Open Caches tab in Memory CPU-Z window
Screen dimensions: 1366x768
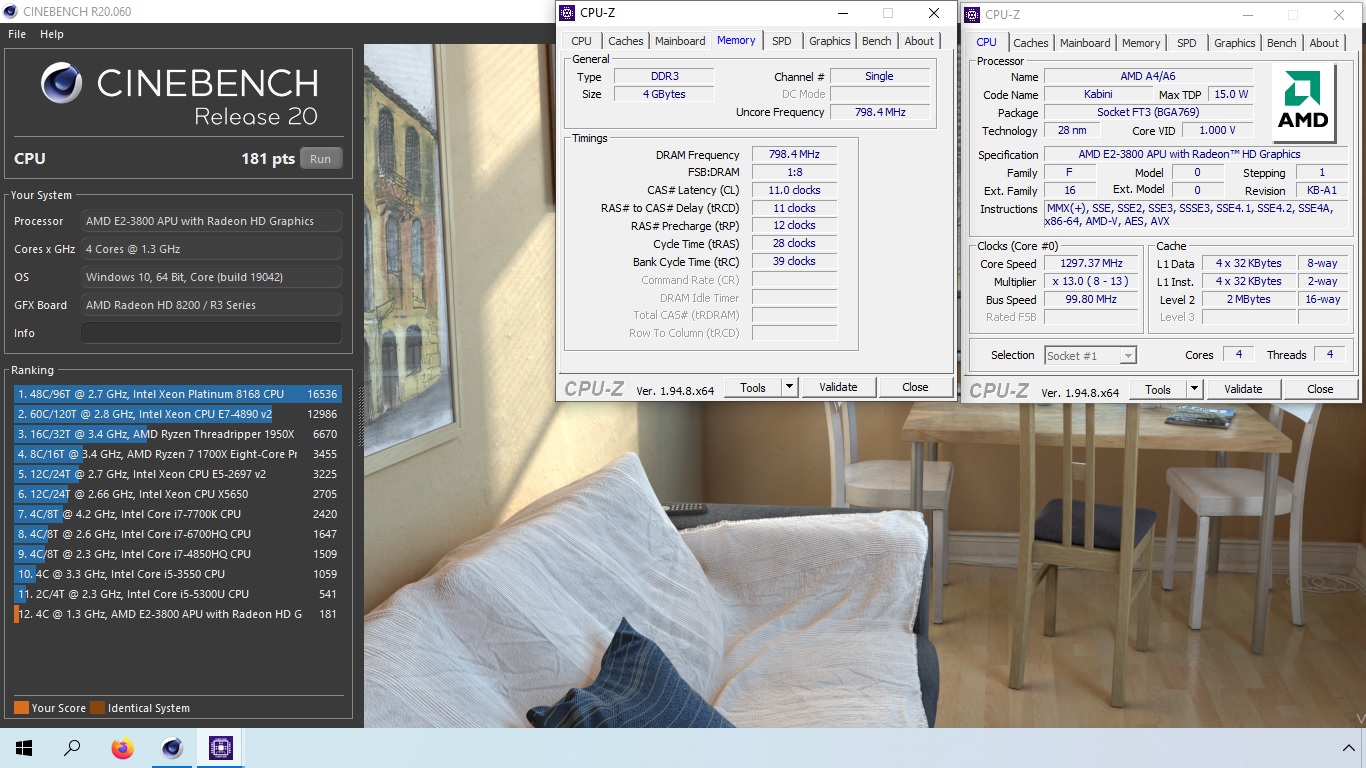pos(626,41)
